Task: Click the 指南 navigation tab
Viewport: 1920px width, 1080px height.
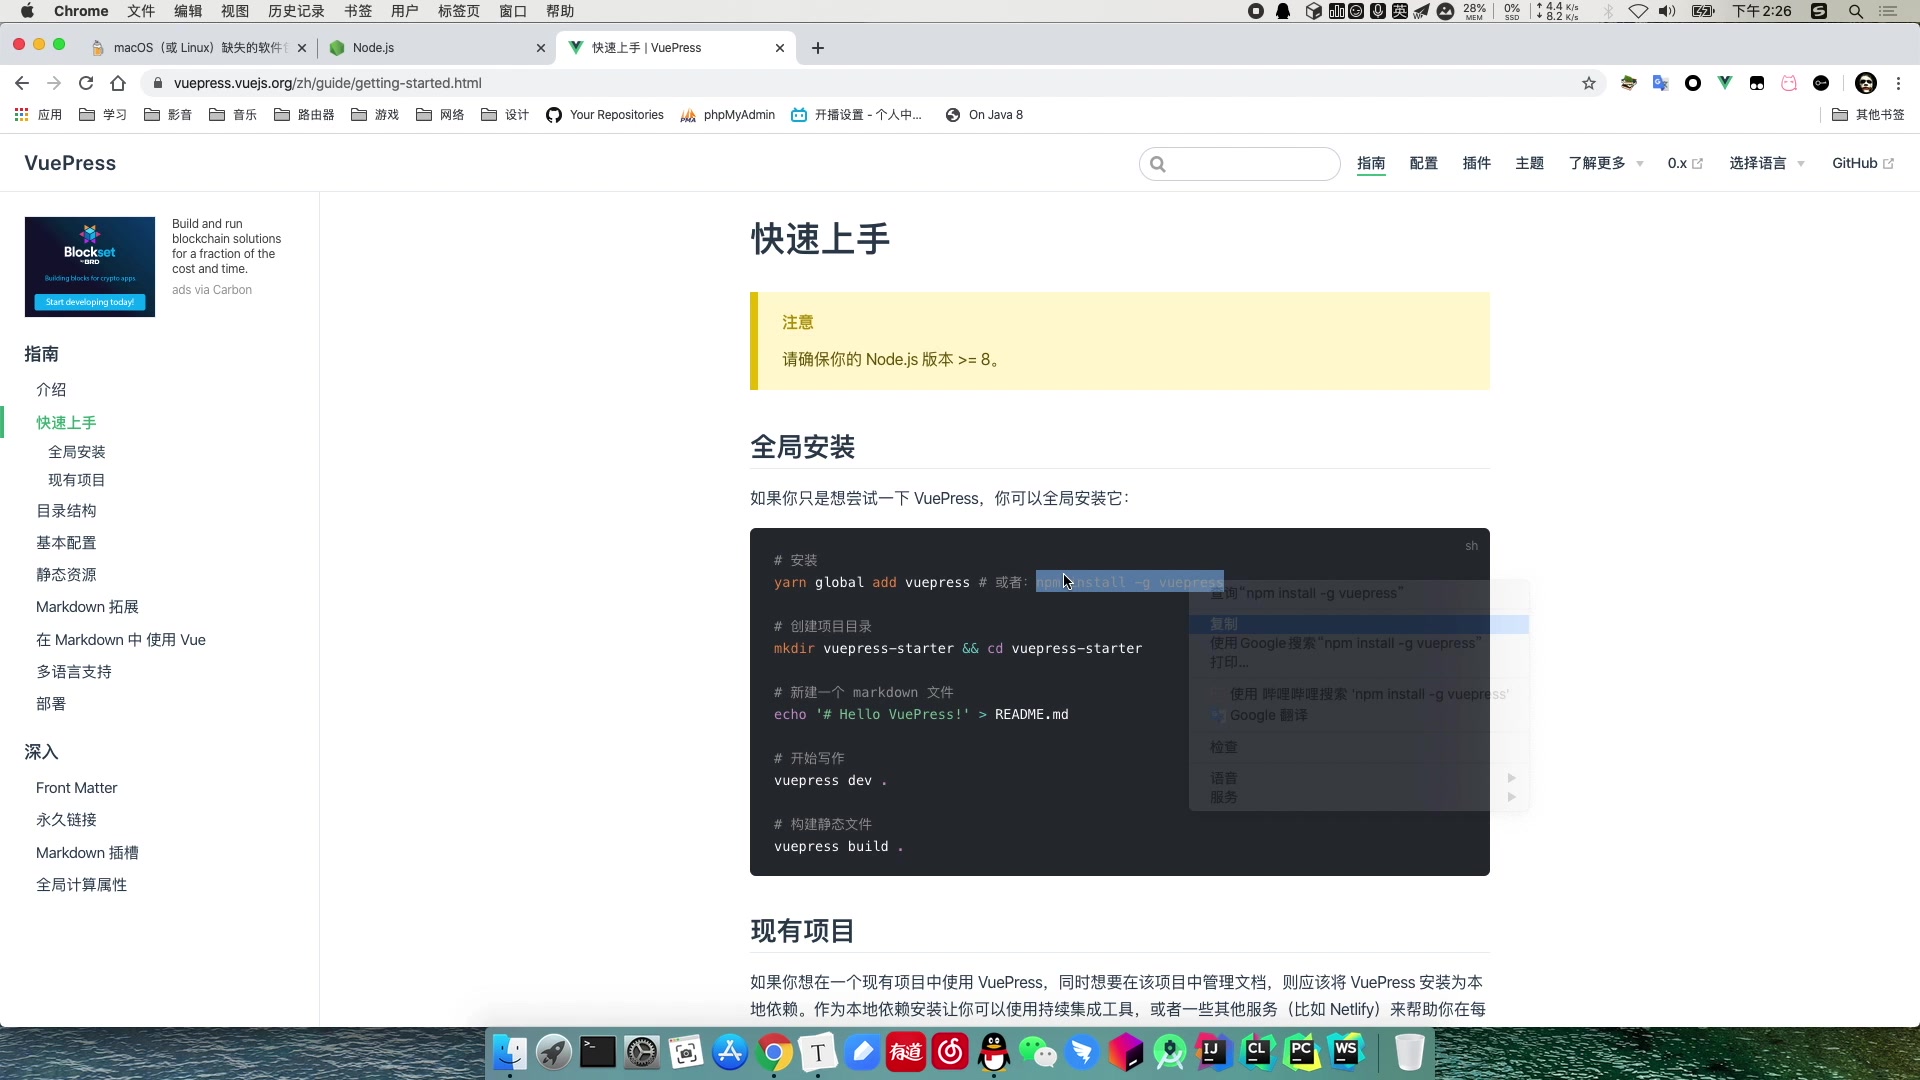Action: (1370, 162)
